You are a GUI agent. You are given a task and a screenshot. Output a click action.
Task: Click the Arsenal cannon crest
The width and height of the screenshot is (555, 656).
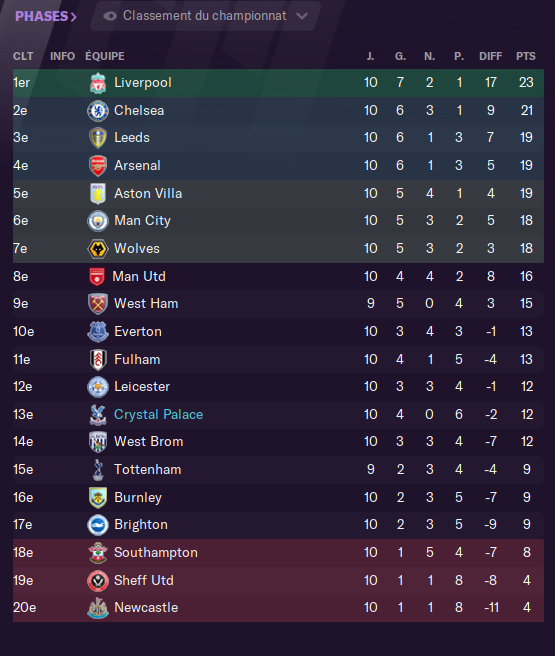[x=98, y=166]
